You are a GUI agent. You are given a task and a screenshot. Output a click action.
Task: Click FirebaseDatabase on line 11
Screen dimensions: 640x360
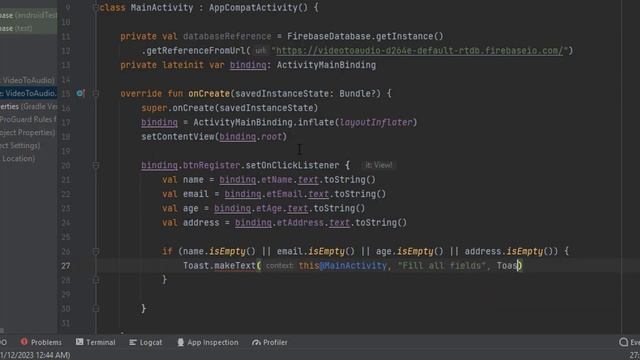329,36
